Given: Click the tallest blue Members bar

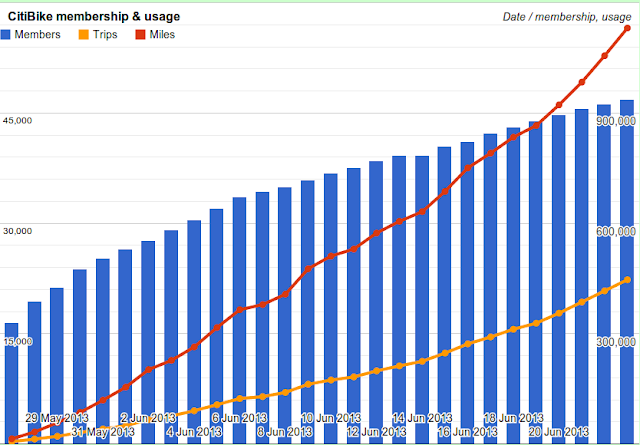Looking at the screenshot, I should [627, 271].
